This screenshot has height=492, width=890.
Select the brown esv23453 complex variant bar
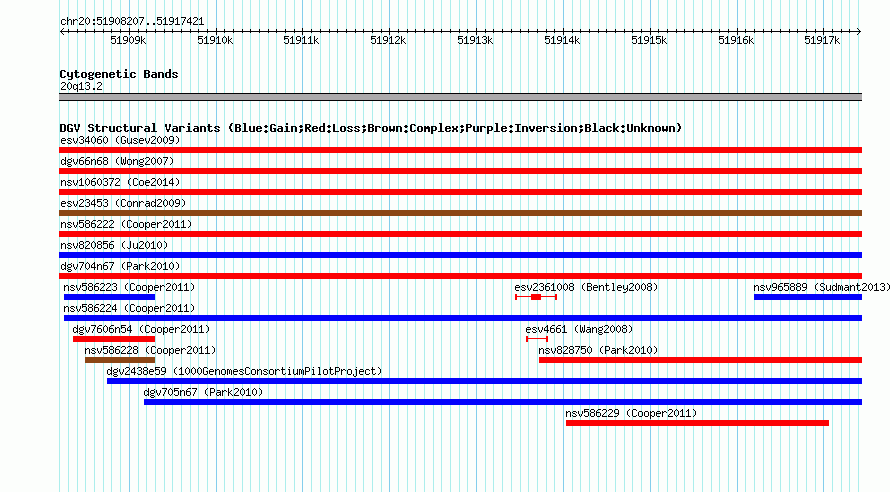tap(460, 213)
